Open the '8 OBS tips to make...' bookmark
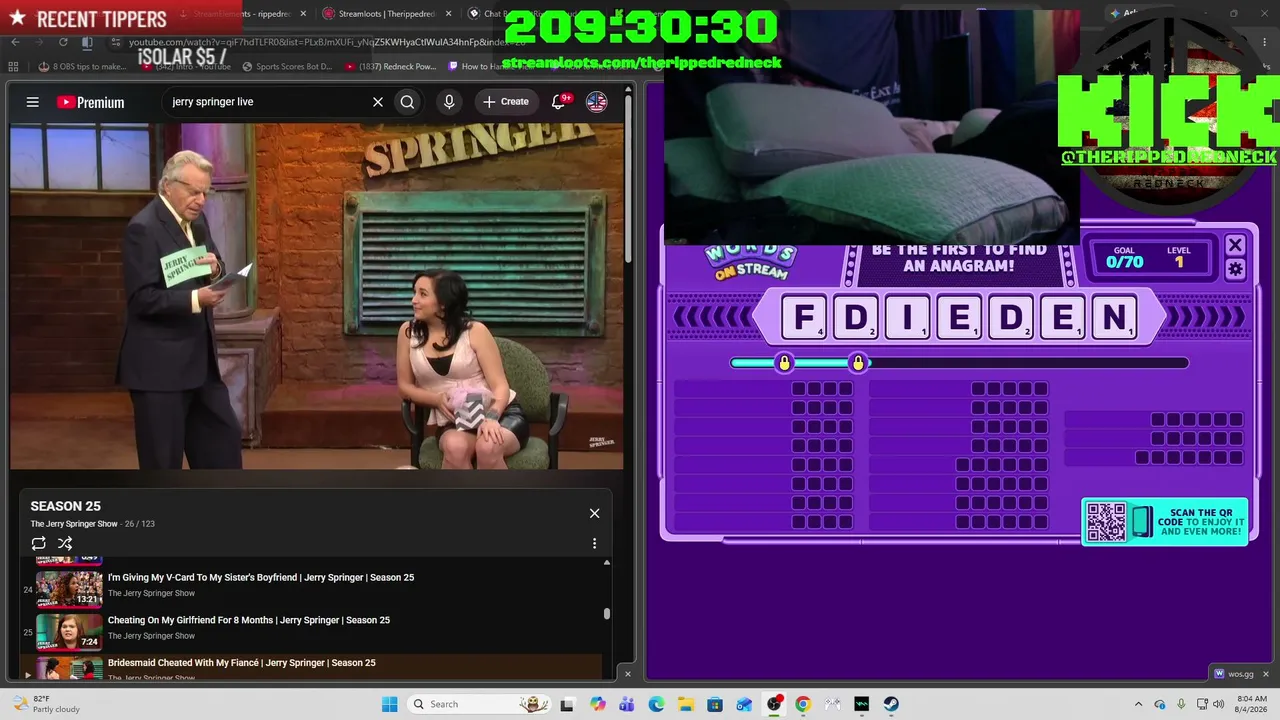Viewport: 1280px width, 720px height. point(83,67)
